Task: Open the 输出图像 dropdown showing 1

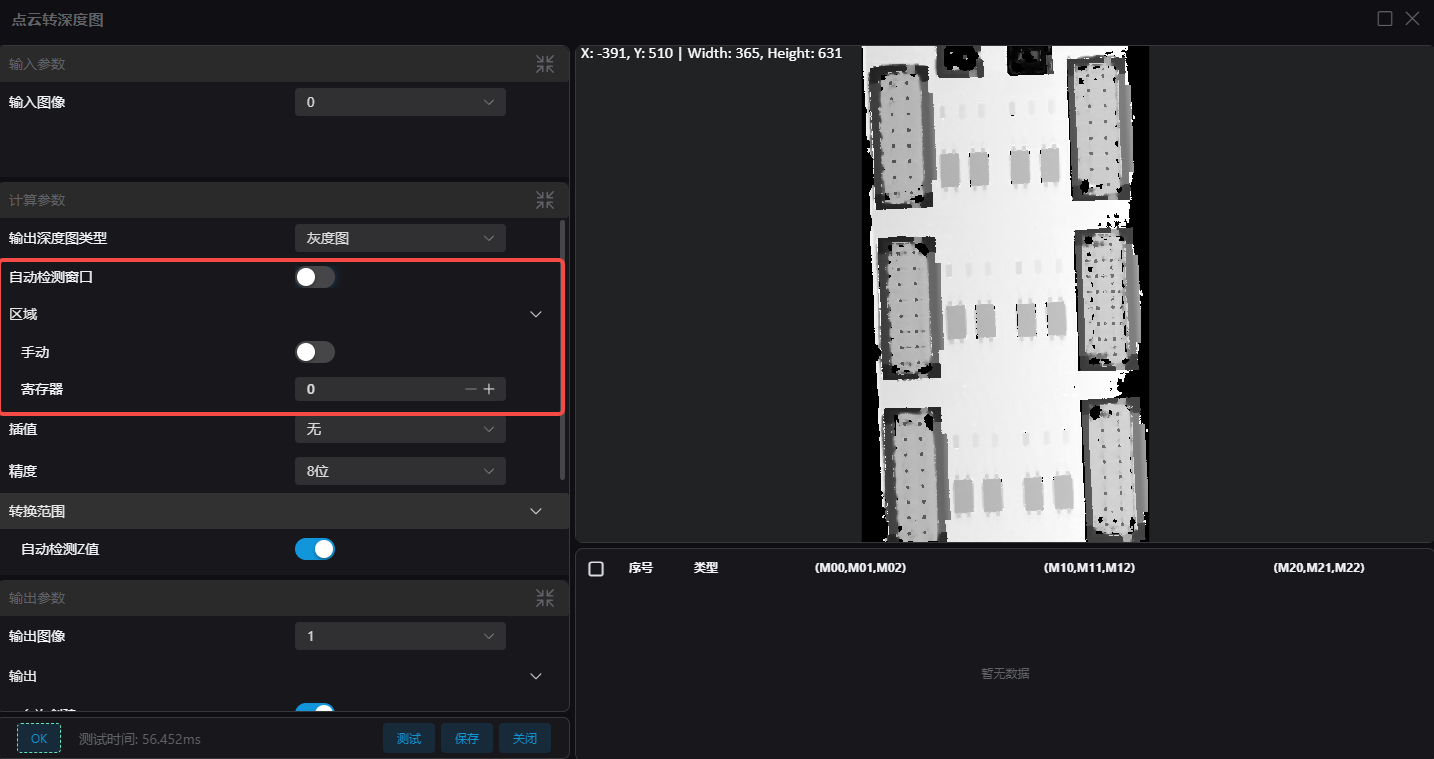Action: click(400, 636)
